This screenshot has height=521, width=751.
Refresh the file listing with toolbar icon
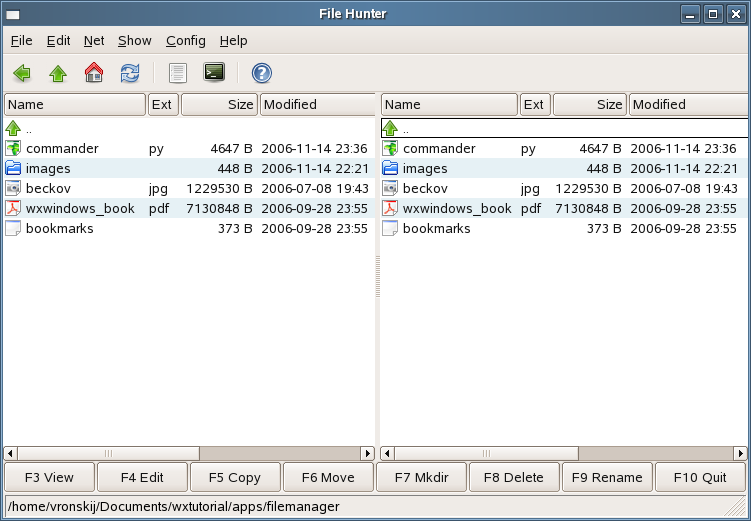pyautogui.click(x=130, y=73)
